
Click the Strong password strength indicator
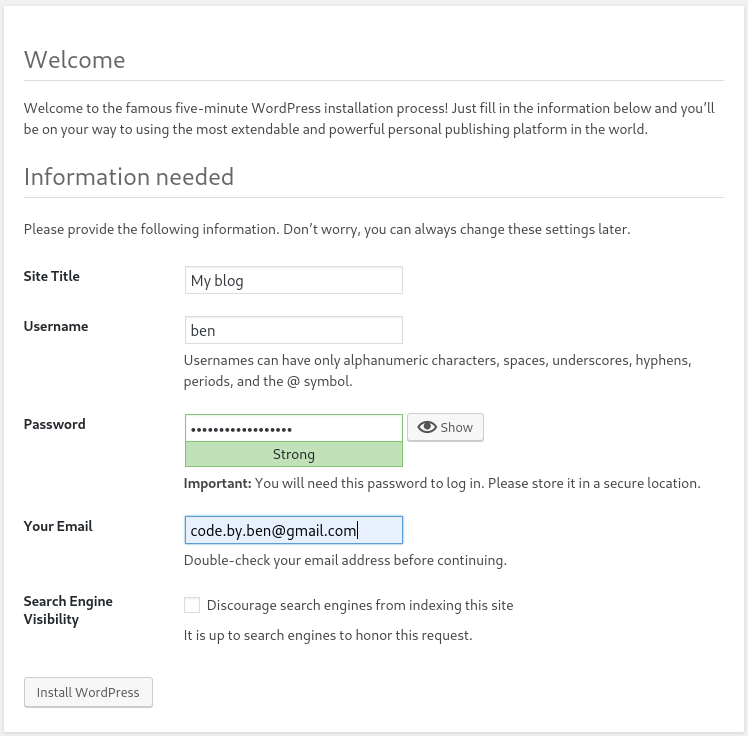point(293,454)
